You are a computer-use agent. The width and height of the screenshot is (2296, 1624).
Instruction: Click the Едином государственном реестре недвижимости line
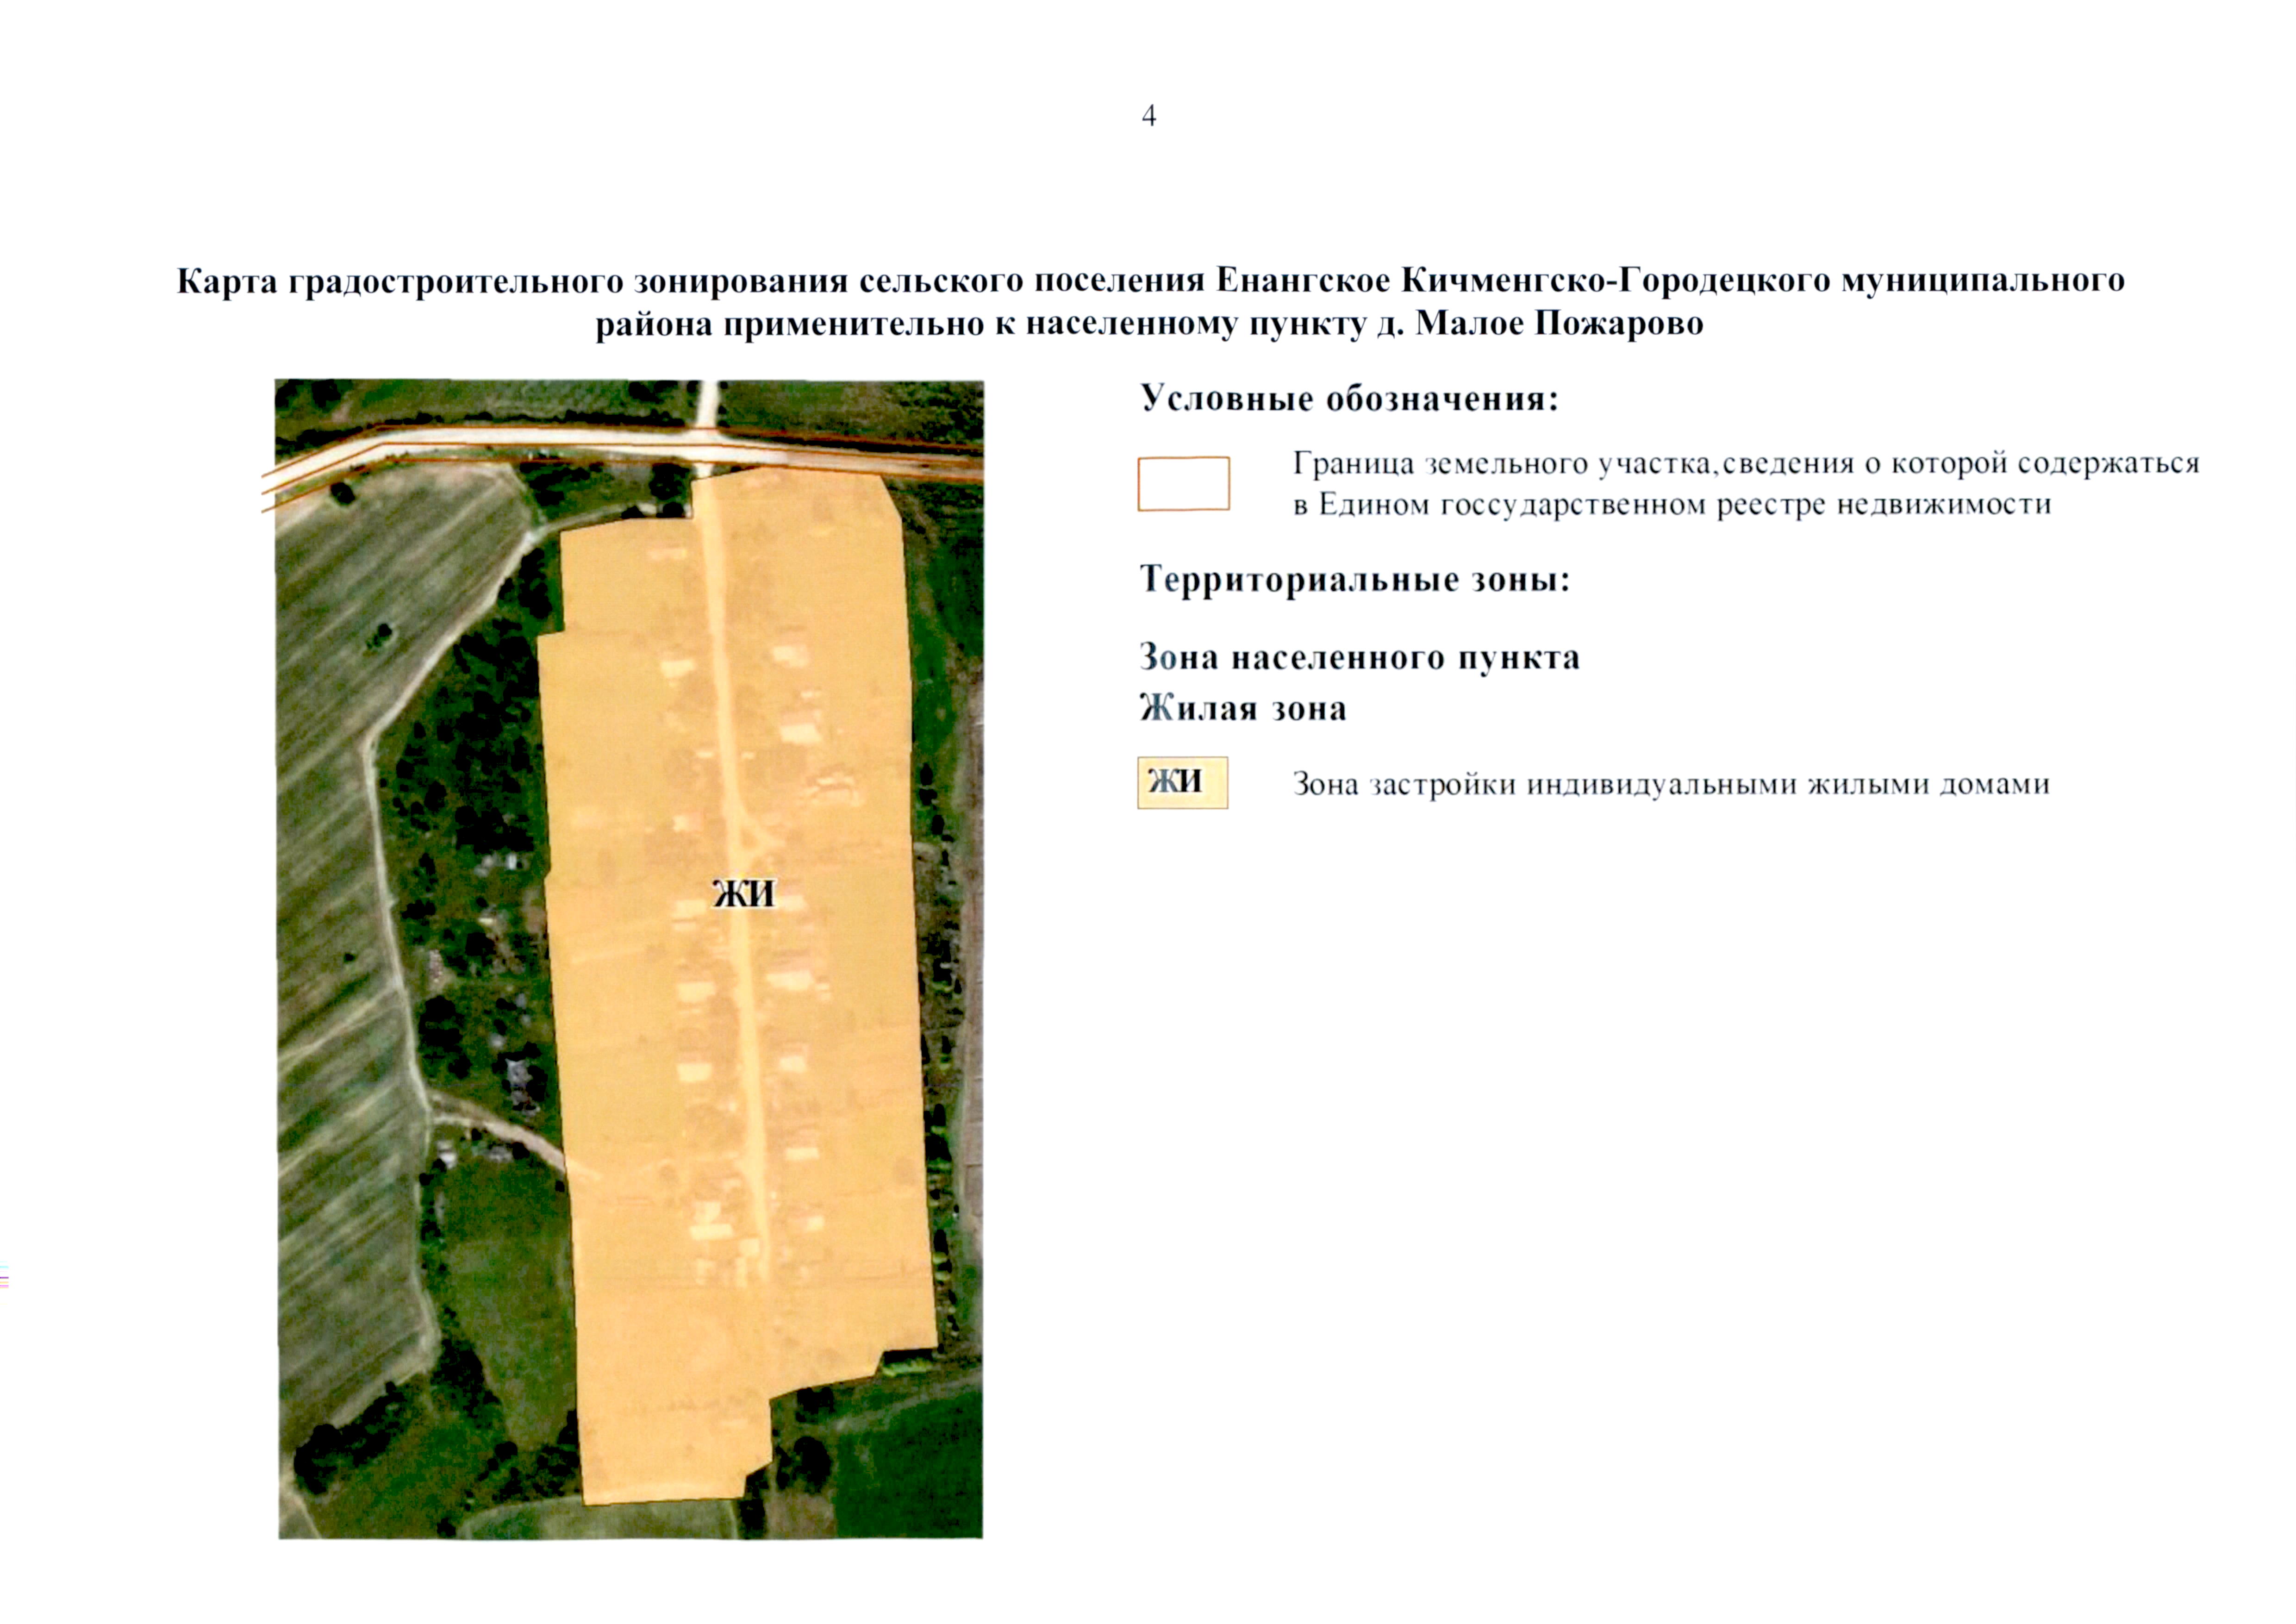[1672, 504]
